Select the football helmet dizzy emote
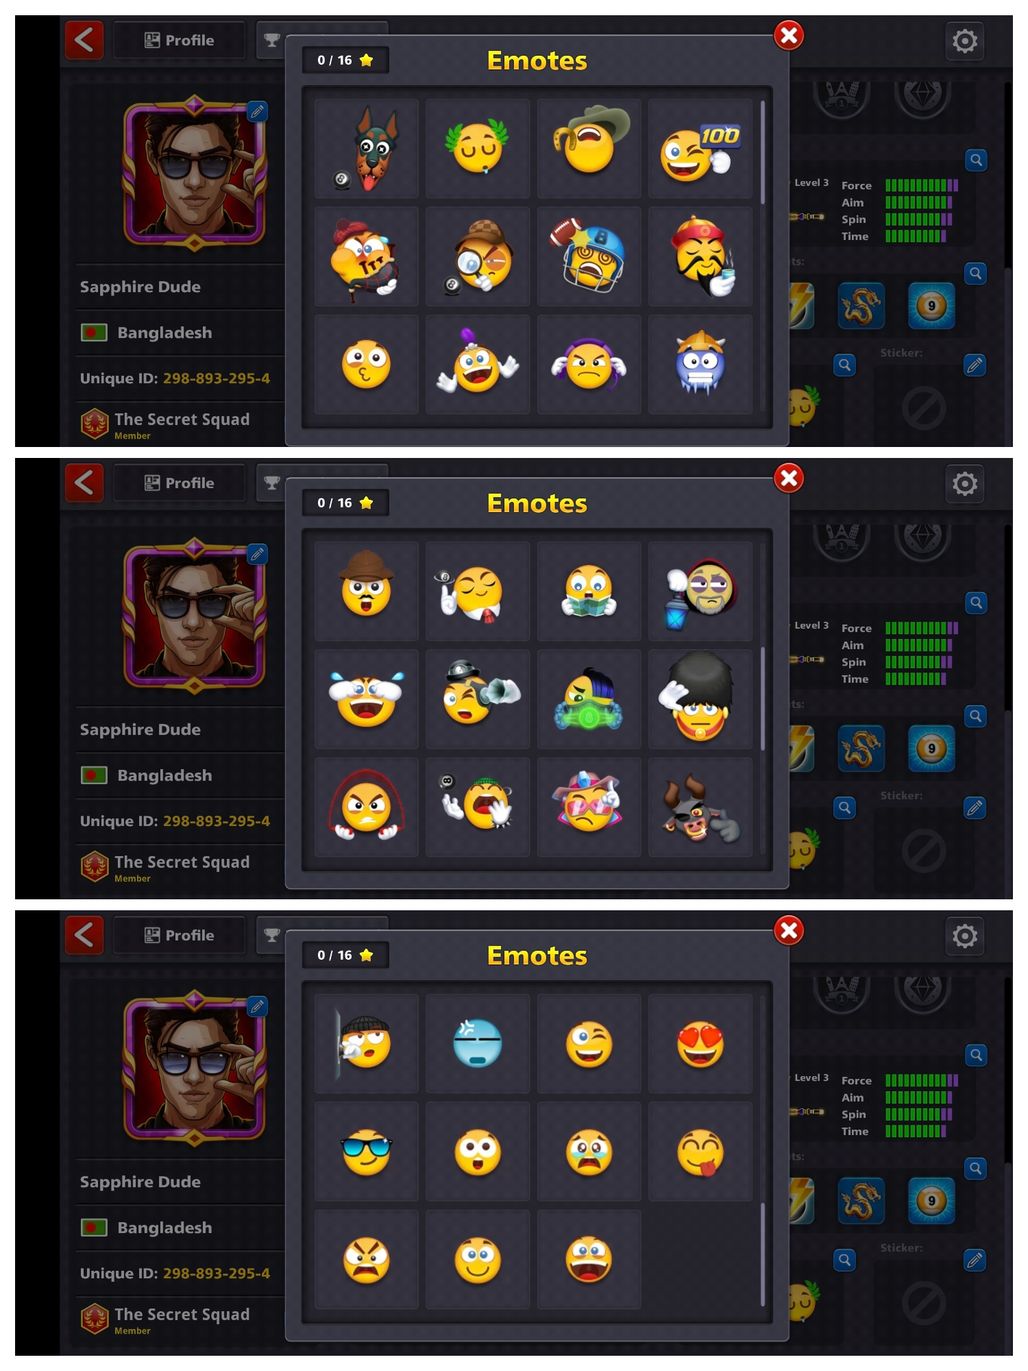Image resolution: width=1028 pixels, height=1371 pixels. click(x=589, y=257)
